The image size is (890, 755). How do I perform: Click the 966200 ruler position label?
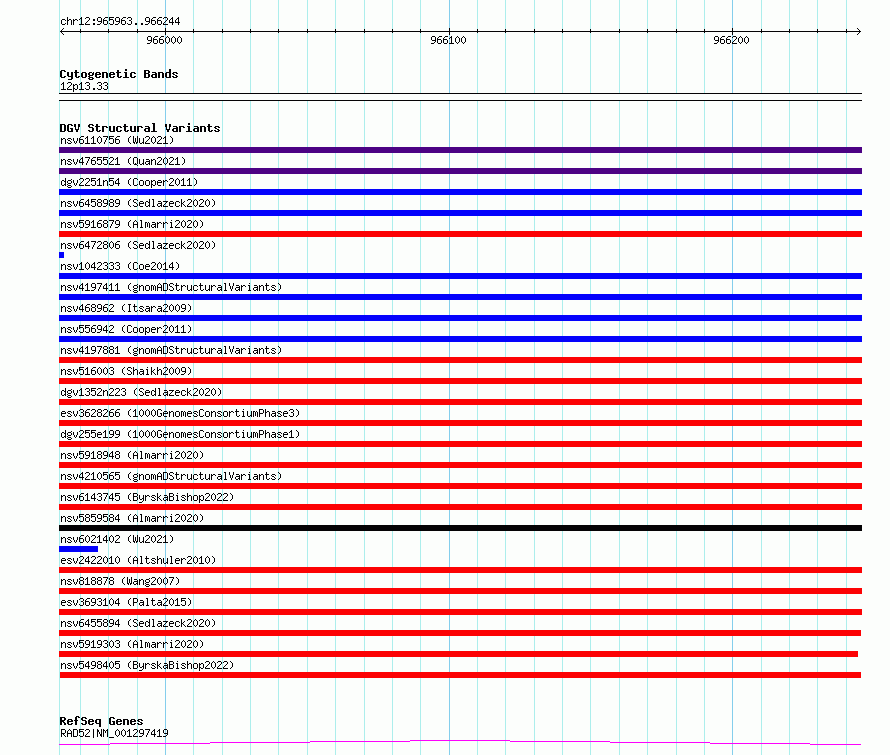[731, 40]
